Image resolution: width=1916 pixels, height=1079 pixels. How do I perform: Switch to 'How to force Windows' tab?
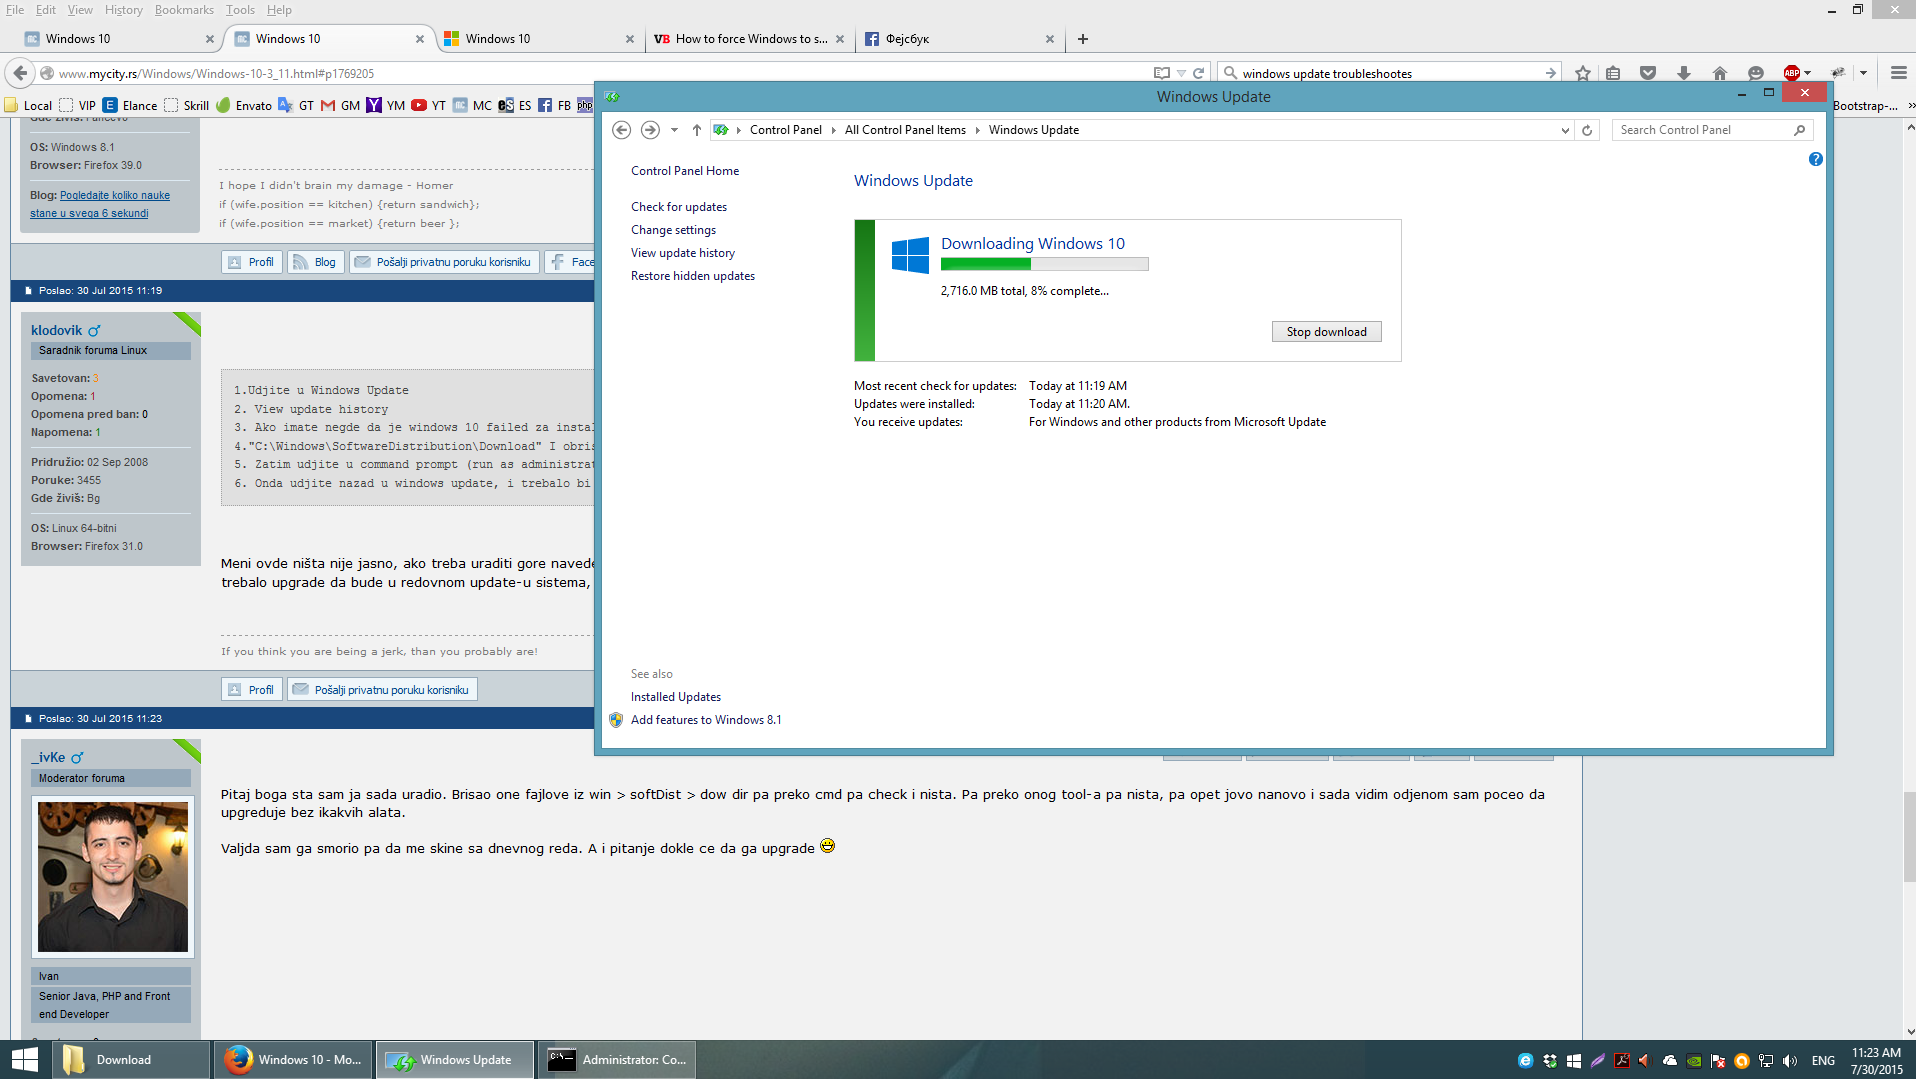748,39
